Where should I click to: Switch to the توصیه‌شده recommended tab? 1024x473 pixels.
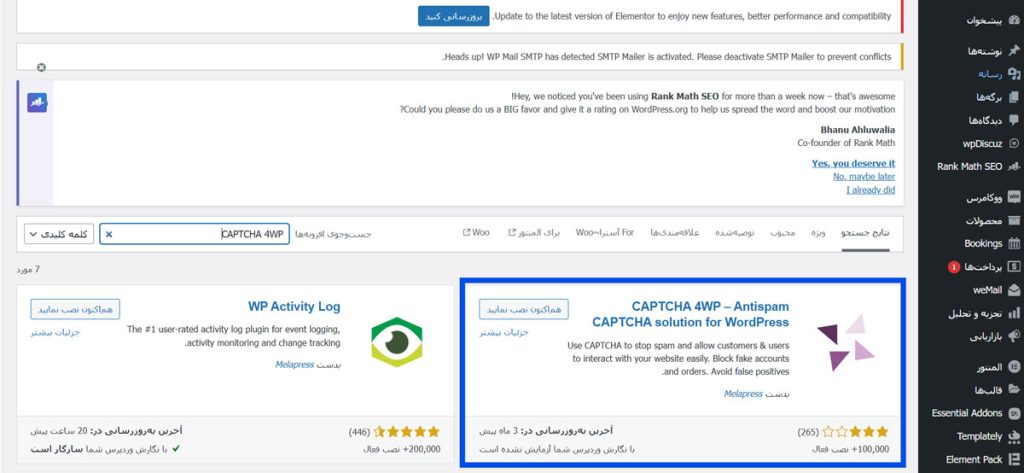point(735,233)
